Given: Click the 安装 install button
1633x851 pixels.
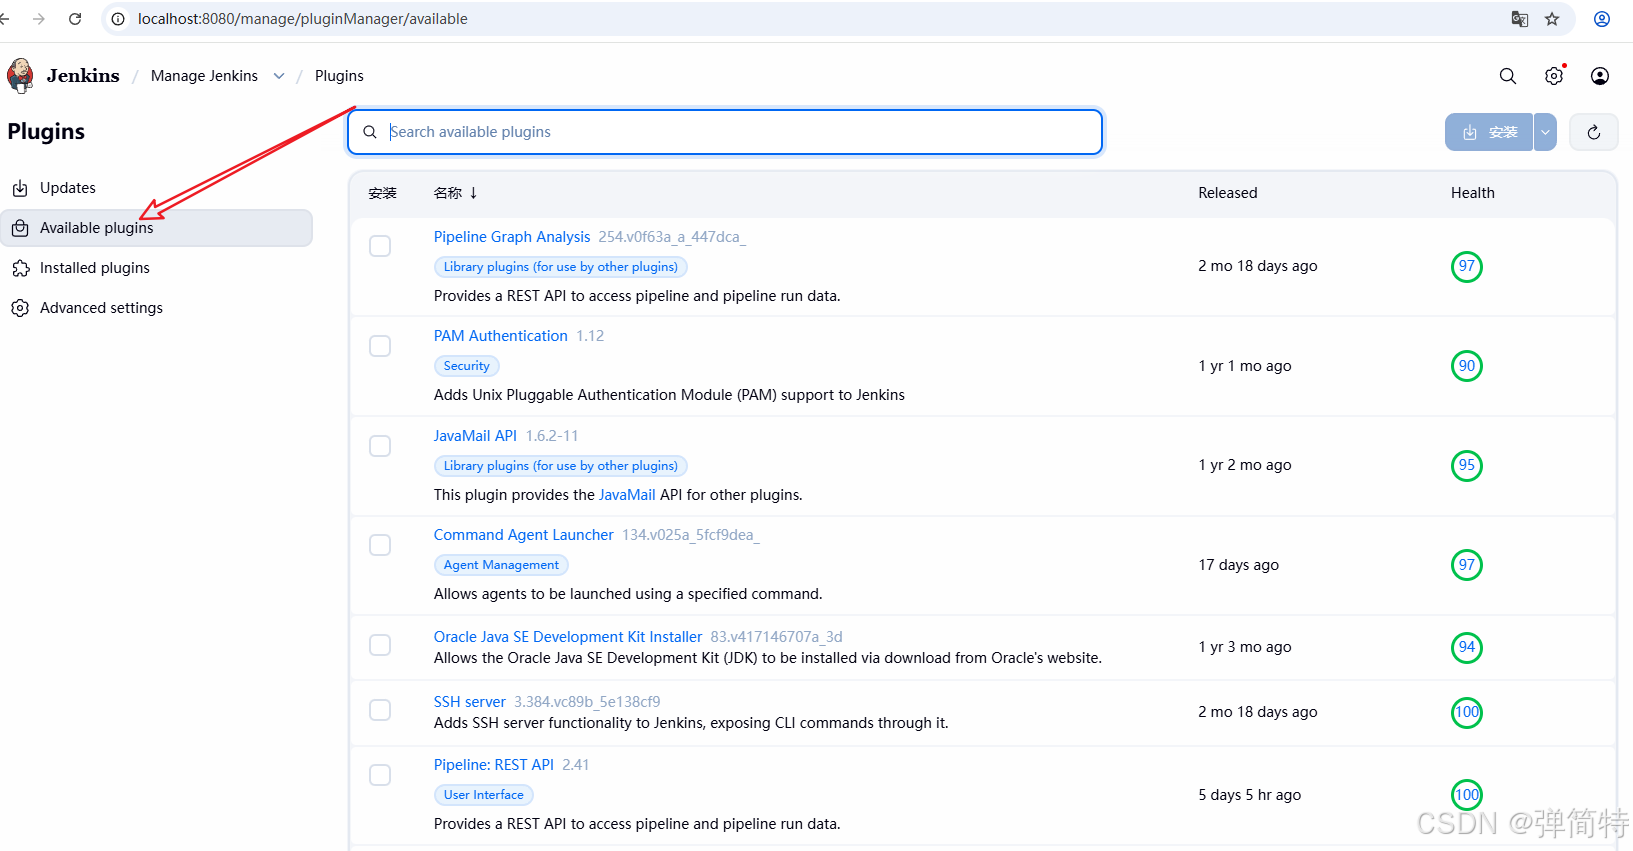Looking at the screenshot, I should [x=1489, y=132].
